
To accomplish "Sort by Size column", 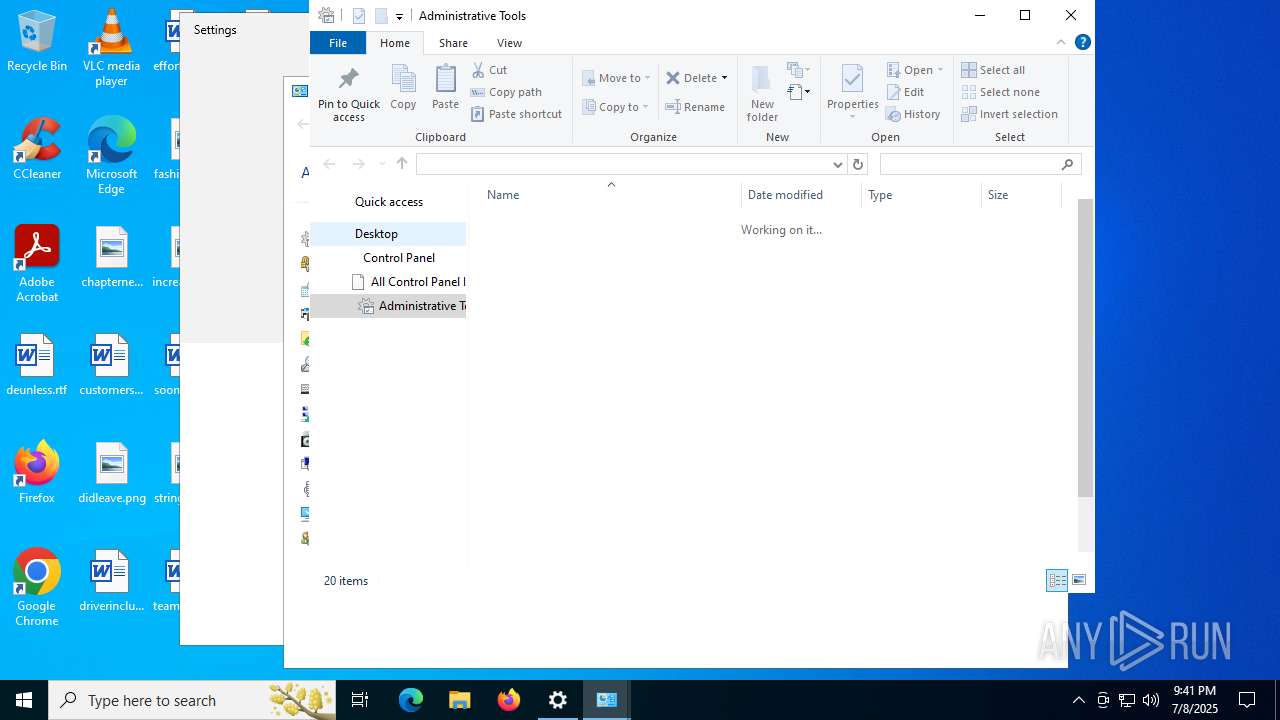I will (1021, 195).
